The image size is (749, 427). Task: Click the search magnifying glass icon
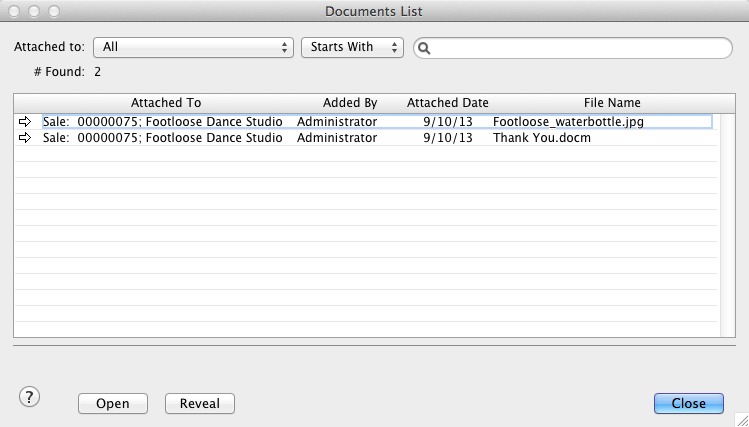tap(424, 48)
